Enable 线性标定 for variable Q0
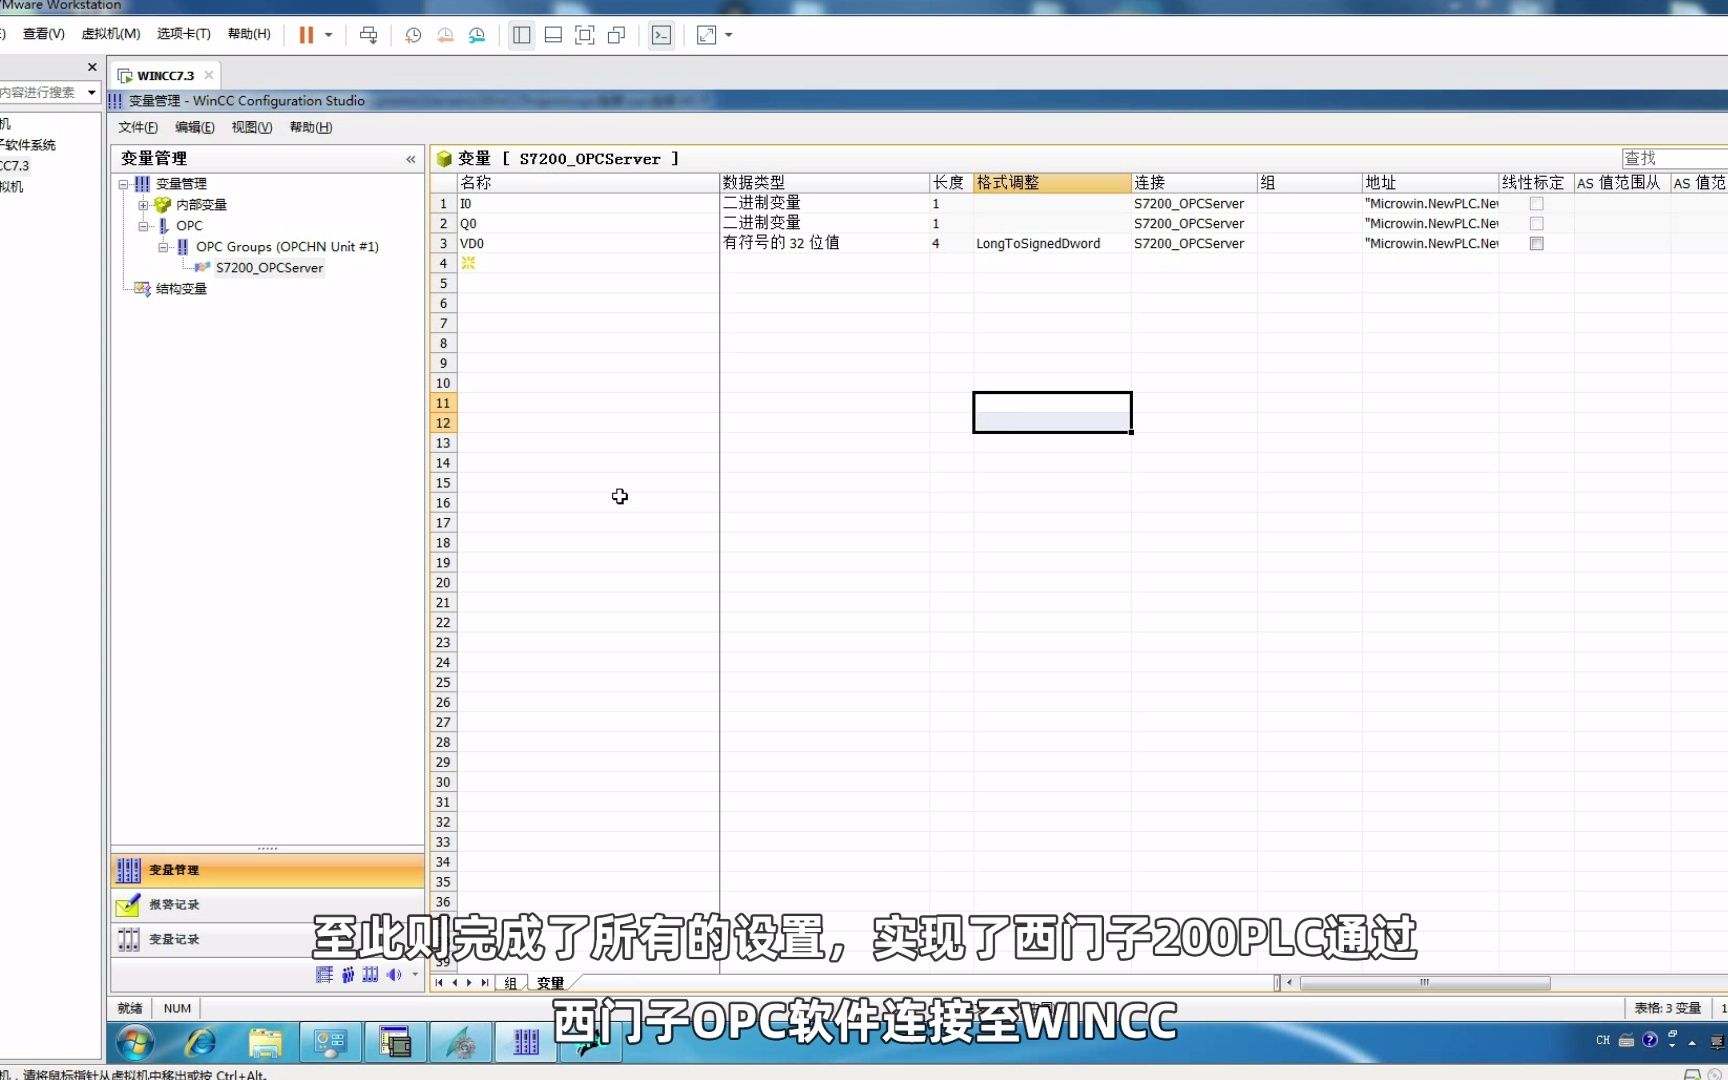The height and width of the screenshot is (1080, 1728). (x=1536, y=223)
